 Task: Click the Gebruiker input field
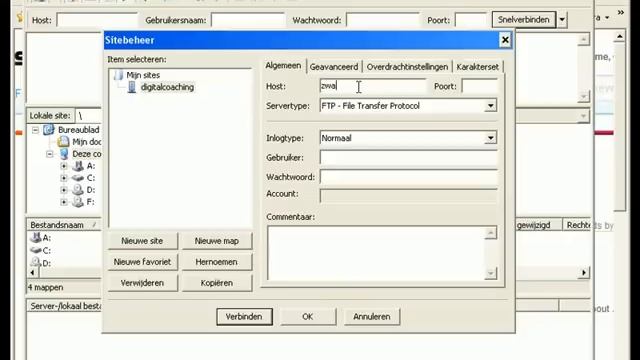pos(409,158)
